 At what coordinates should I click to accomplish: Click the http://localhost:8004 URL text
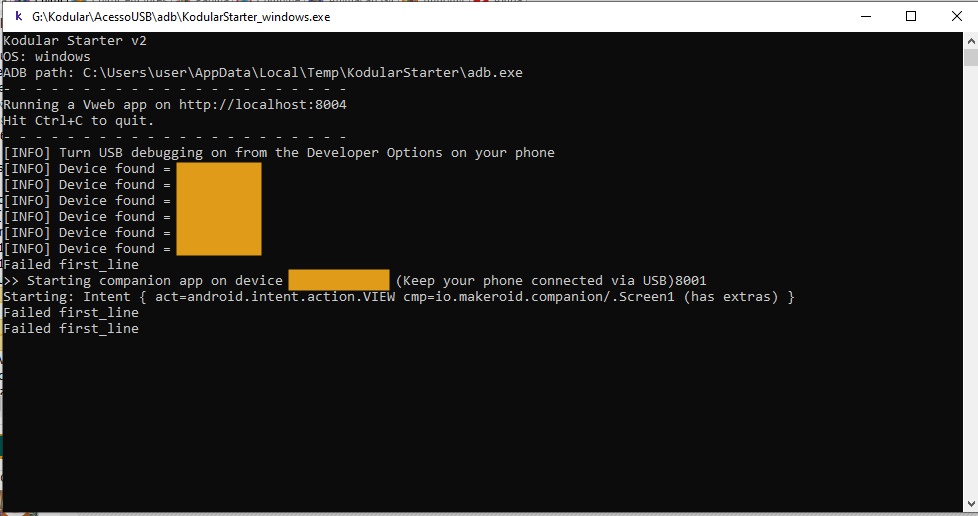[x=263, y=104]
